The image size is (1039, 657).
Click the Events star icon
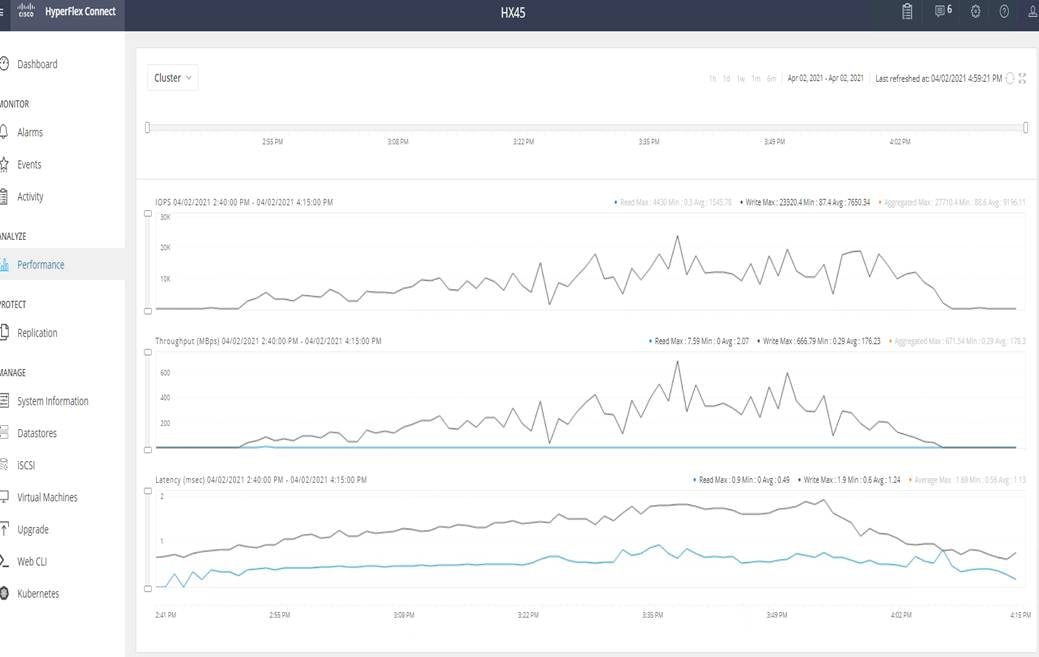(4, 164)
